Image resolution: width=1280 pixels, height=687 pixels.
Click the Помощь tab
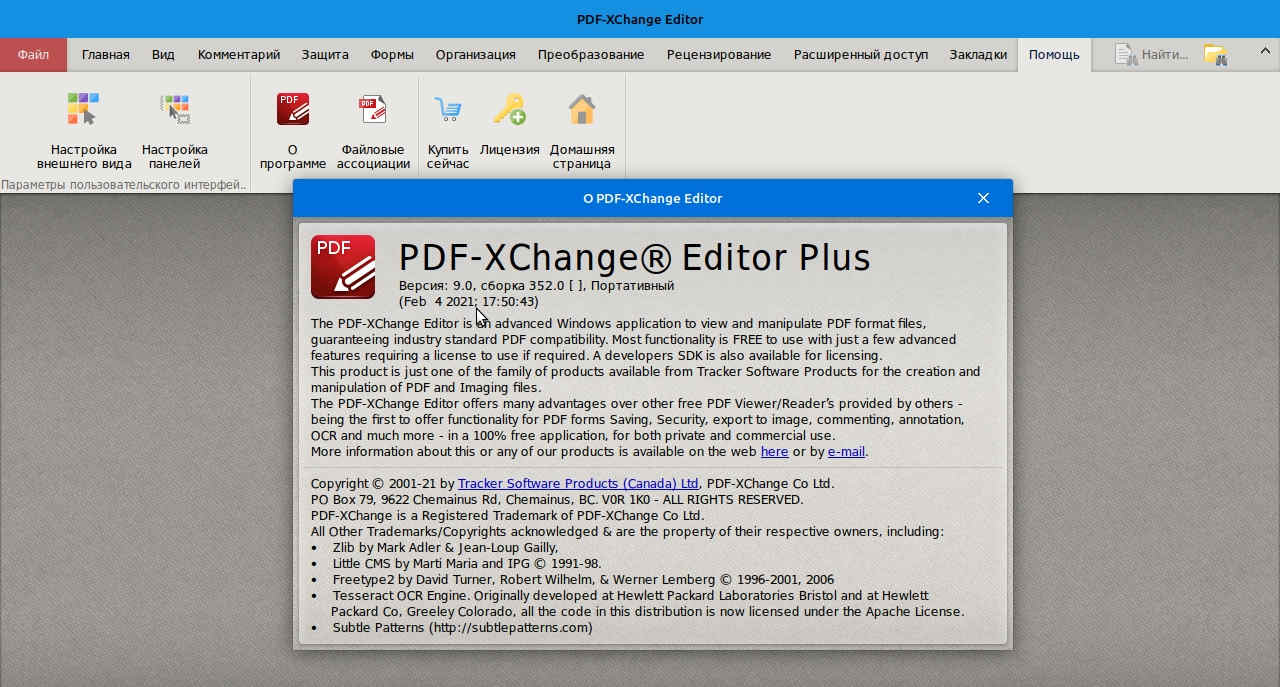[1054, 55]
